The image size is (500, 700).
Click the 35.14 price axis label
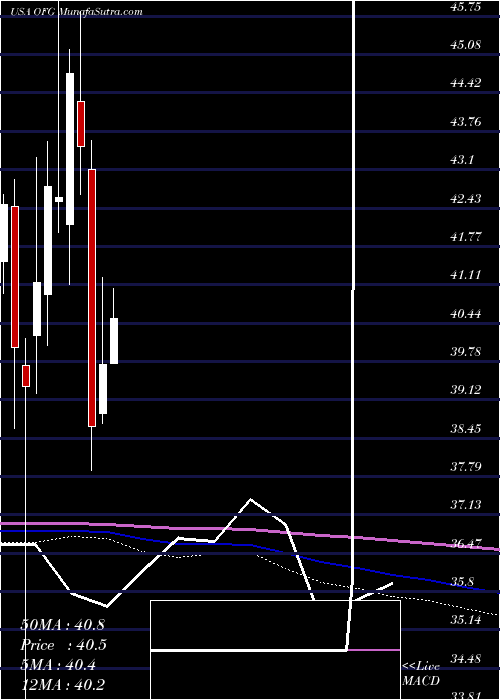[x=466, y=620]
